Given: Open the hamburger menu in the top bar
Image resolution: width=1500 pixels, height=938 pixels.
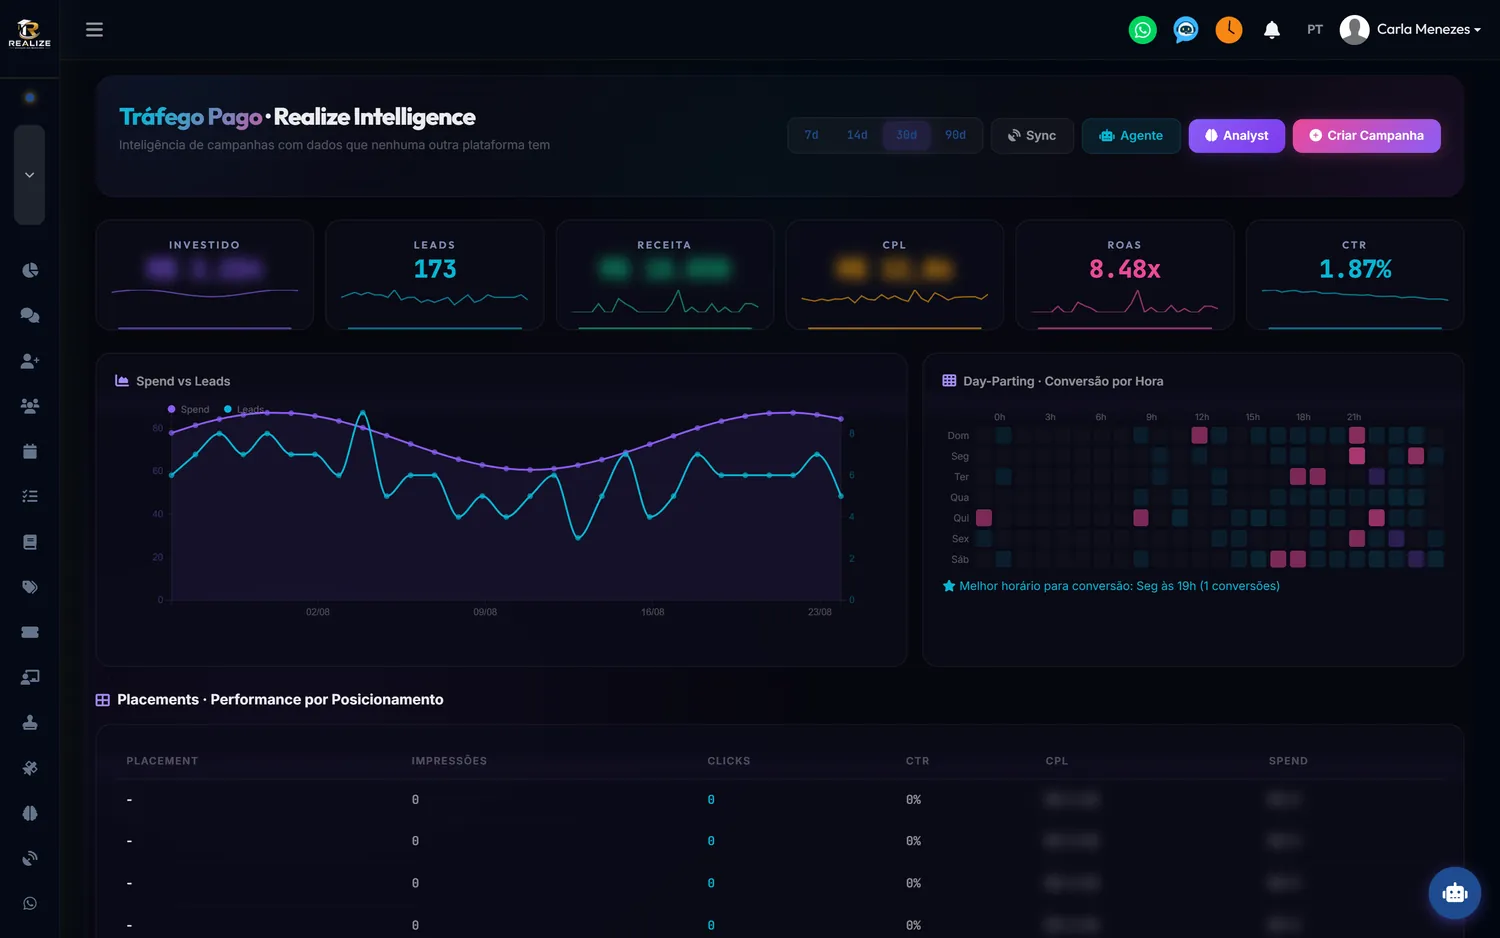Looking at the screenshot, I should point(94,30).
